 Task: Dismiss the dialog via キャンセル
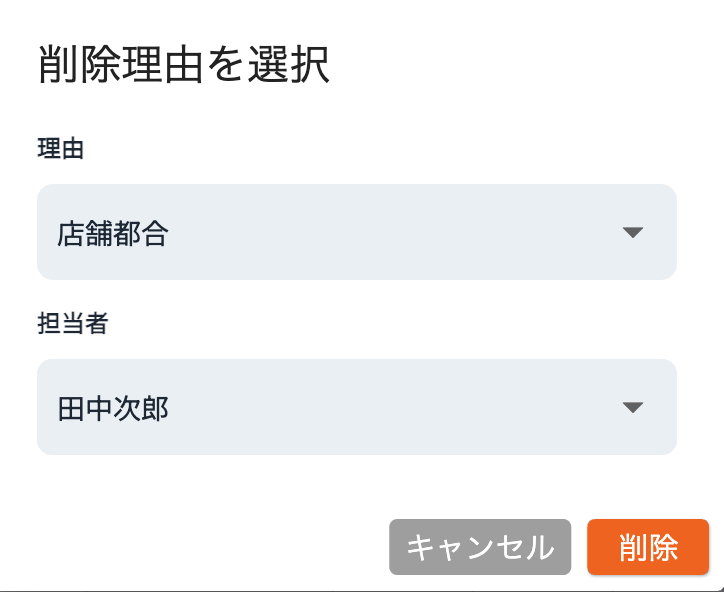tap(480, 547)
